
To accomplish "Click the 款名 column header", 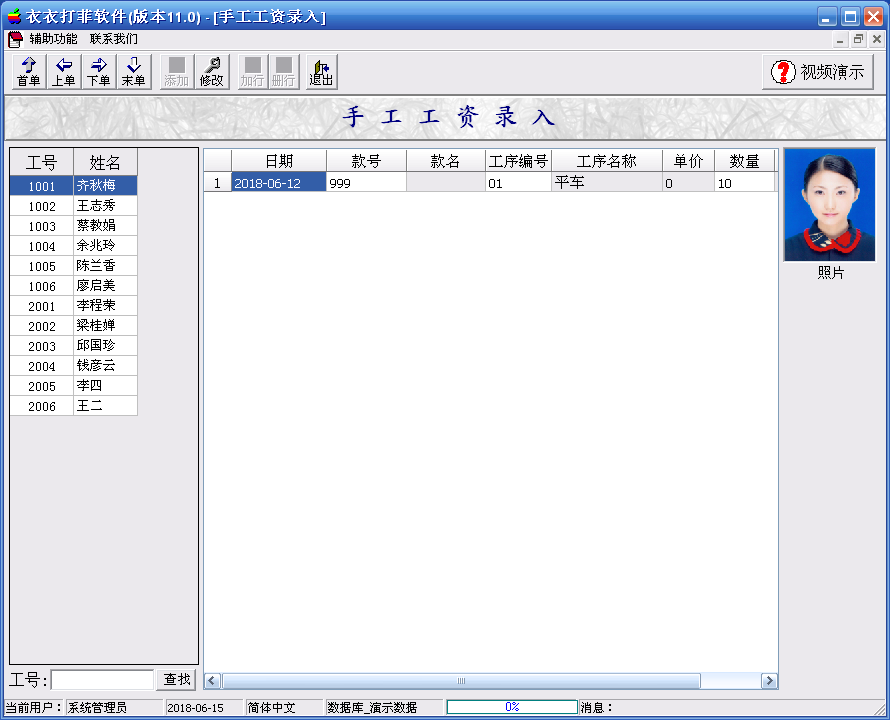I will tap(446, 161).
